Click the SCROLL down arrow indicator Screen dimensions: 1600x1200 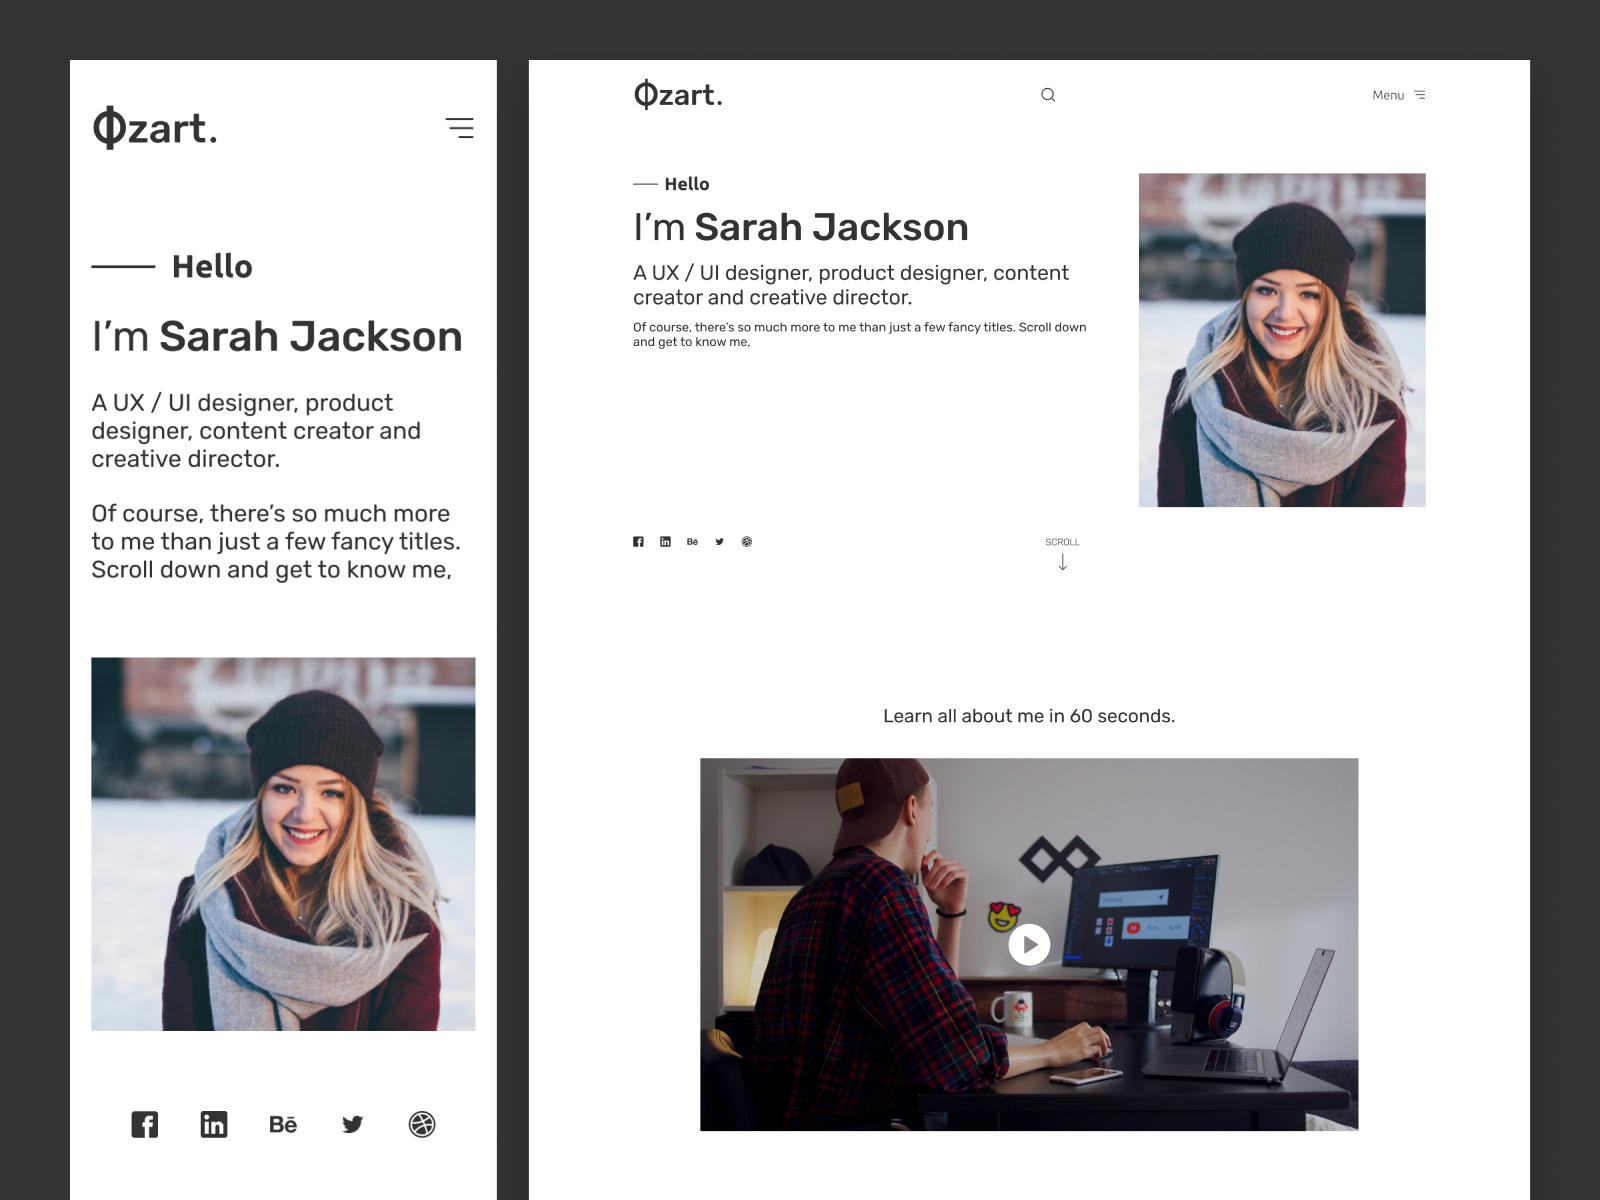tap(1062, 562)
